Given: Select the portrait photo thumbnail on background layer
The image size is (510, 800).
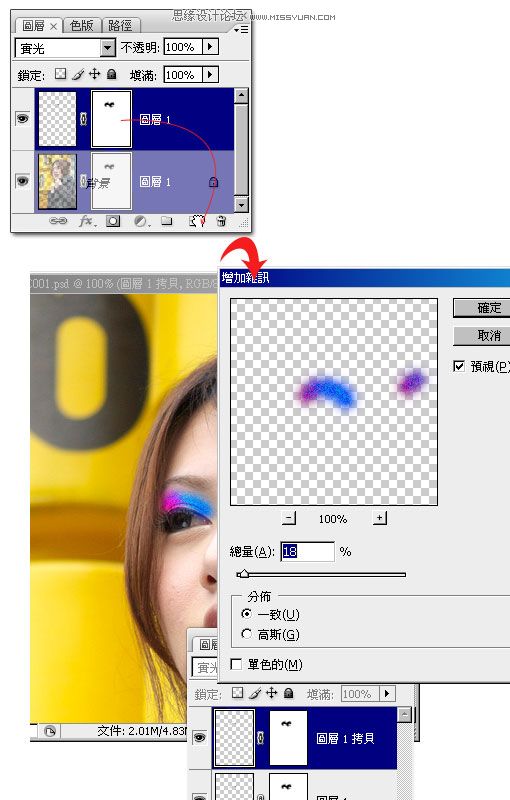Looking at the screenshot, I should coord(57,182).
